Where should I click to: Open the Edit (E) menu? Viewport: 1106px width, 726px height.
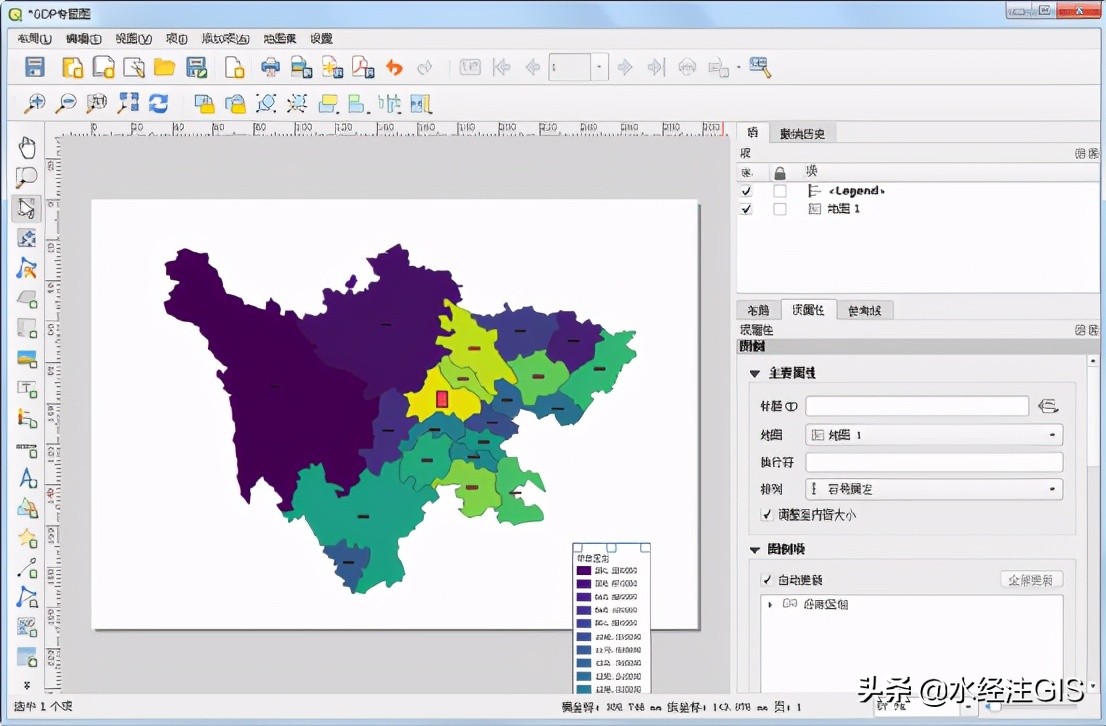pyautogui.click(x=83, y=39)
